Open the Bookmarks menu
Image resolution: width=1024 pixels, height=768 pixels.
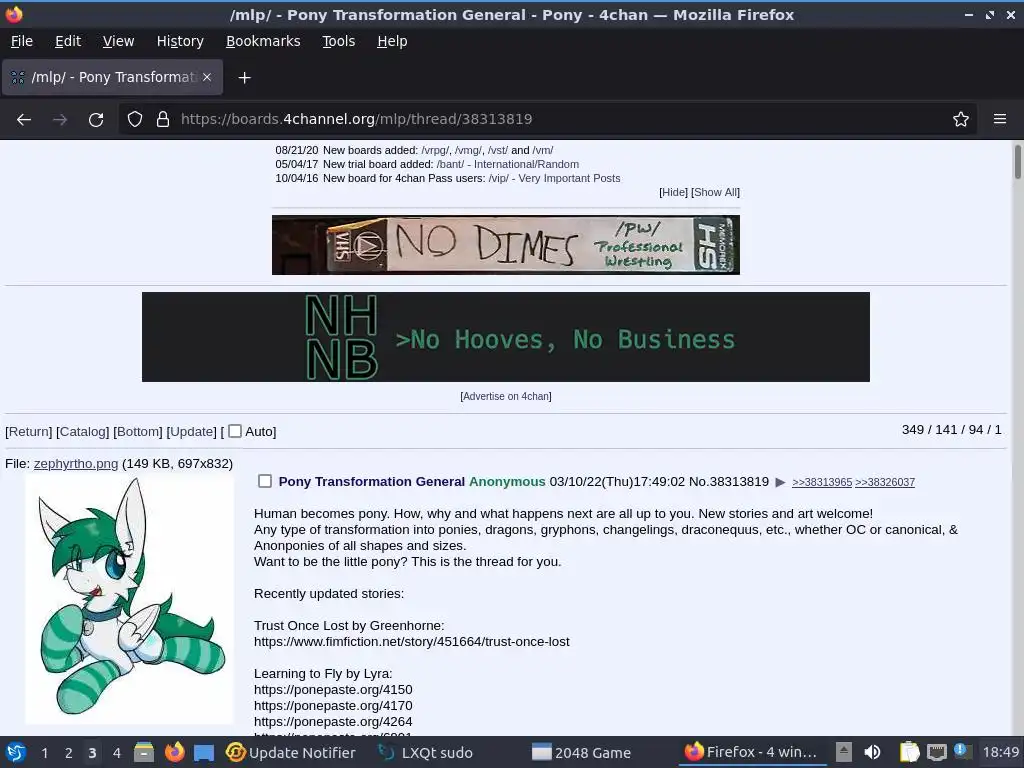coord(263,41)
